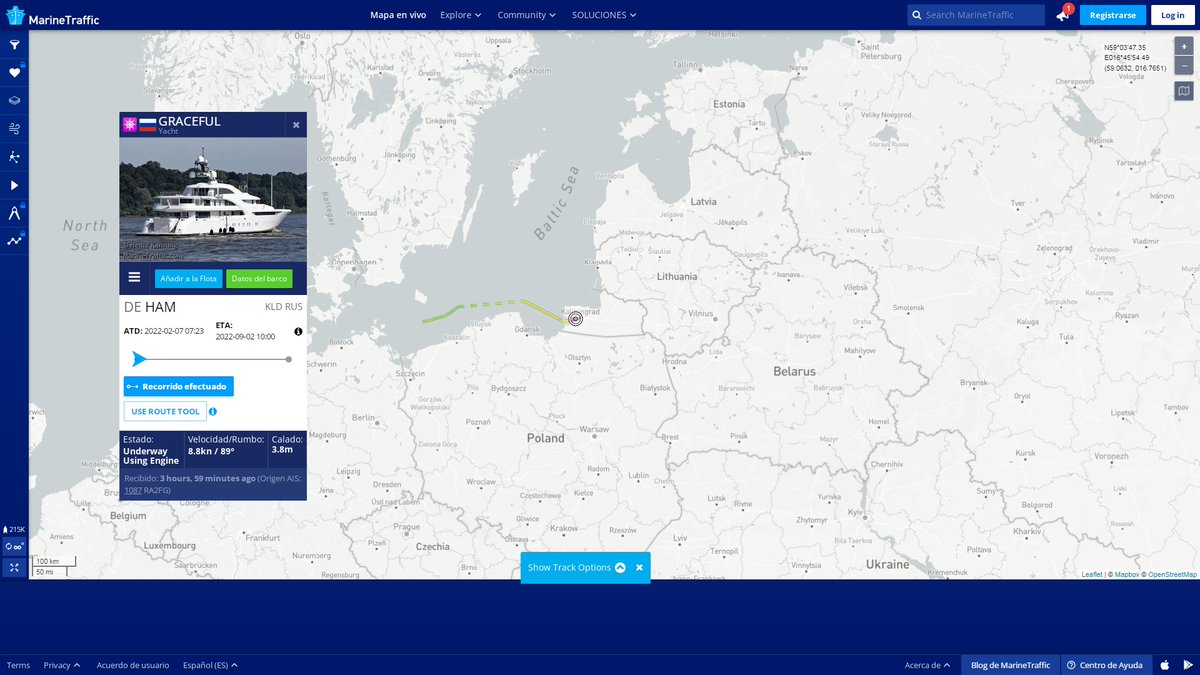The width and height of the screenshot is (1200, 675).
Task: Open the hamburger menu in vessel panel
Action: click(134, 278)
